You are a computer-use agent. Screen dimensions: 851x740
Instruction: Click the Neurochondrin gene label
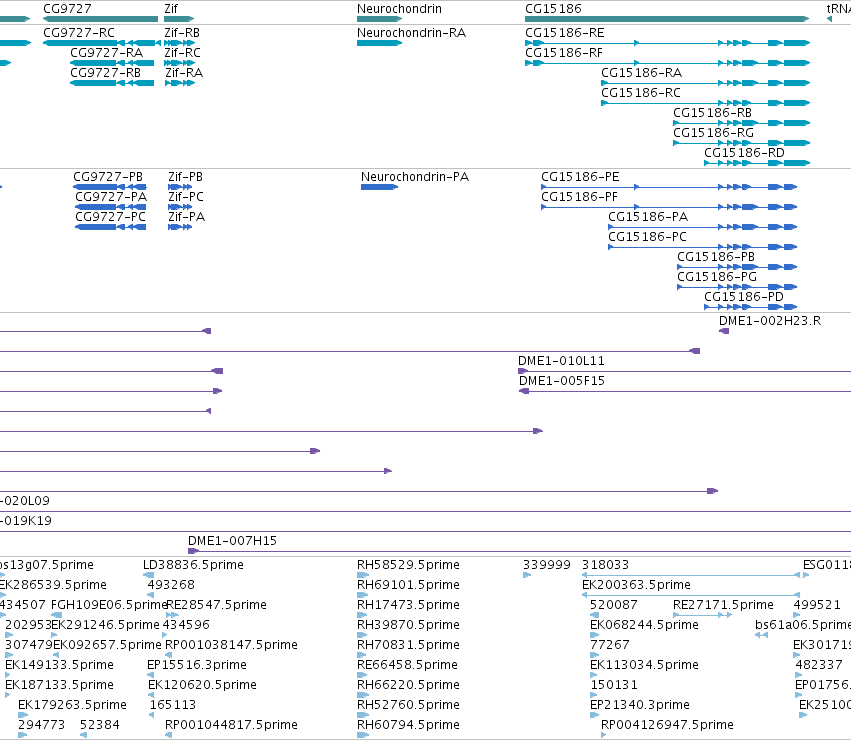399,9
